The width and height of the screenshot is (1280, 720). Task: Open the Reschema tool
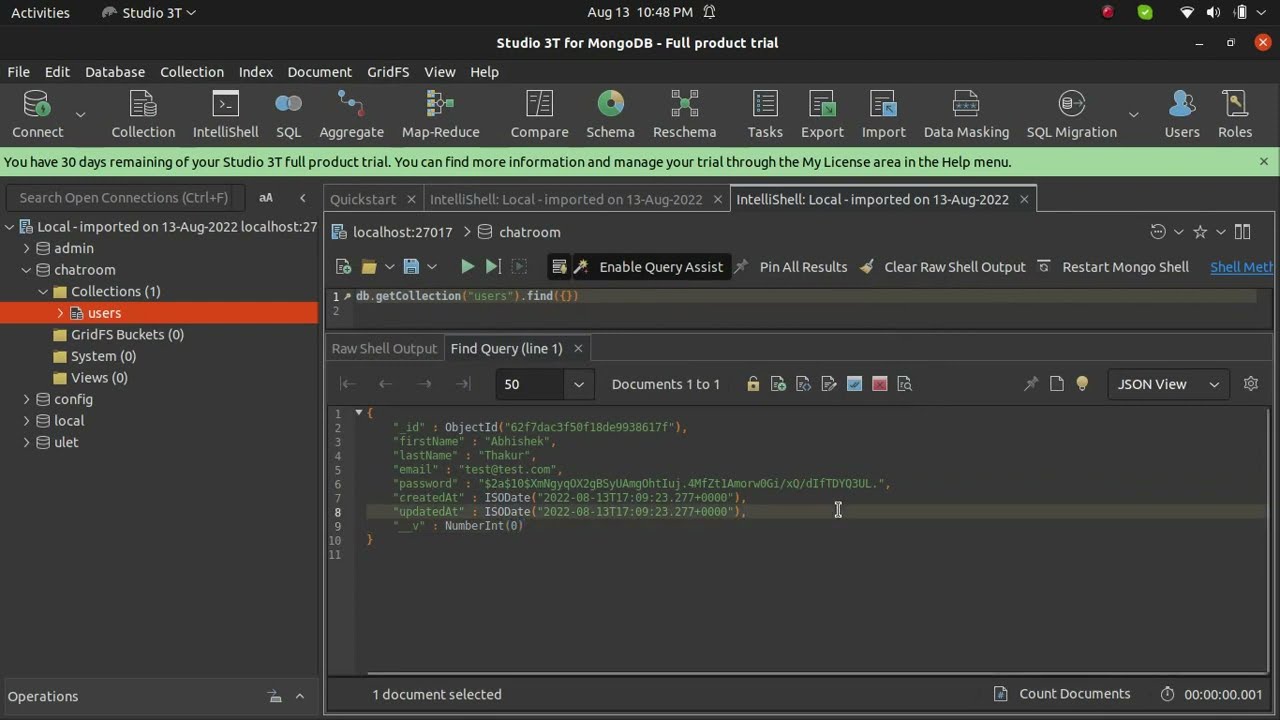coord(684,114)
